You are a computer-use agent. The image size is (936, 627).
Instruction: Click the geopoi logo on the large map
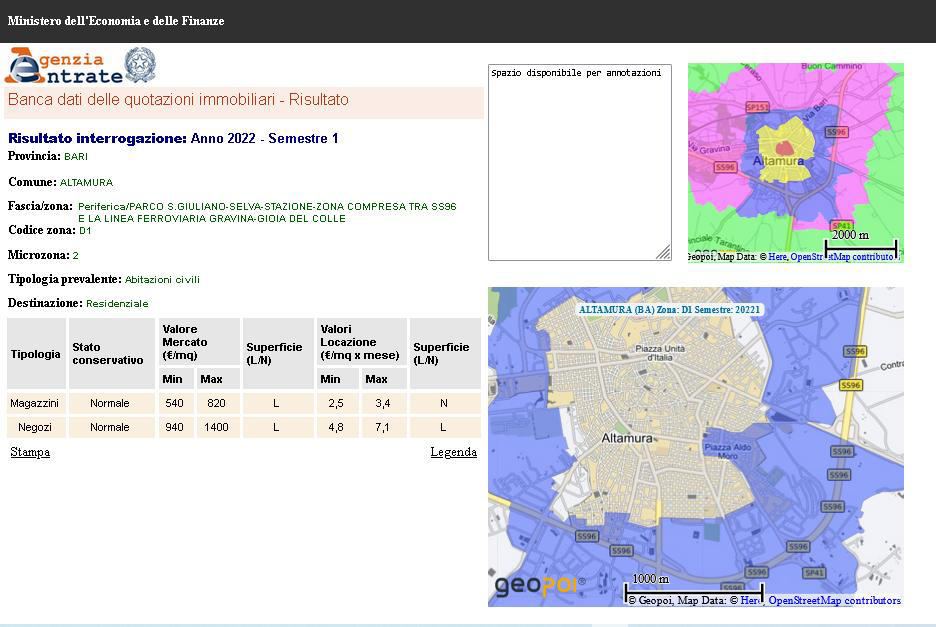pyautogui.click(x=539, y=584)
